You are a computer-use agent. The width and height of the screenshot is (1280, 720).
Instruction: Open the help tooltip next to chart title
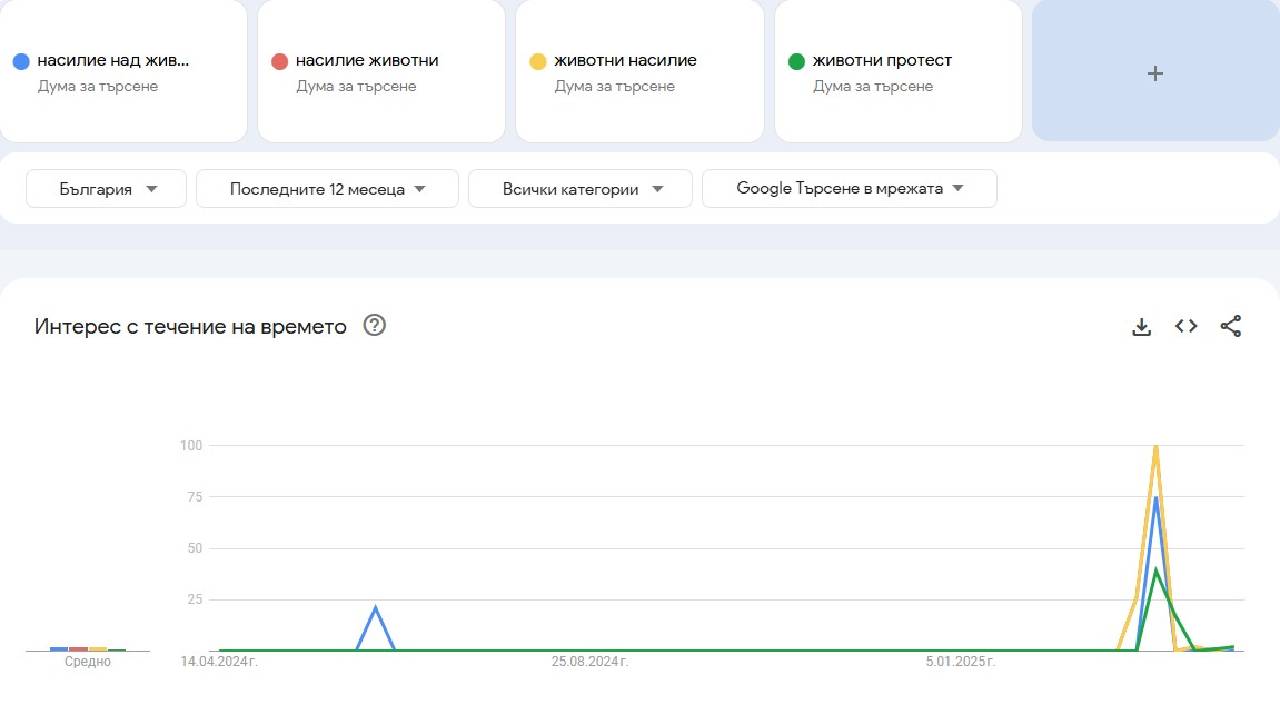pyautogui.click(x=374, y=325)
